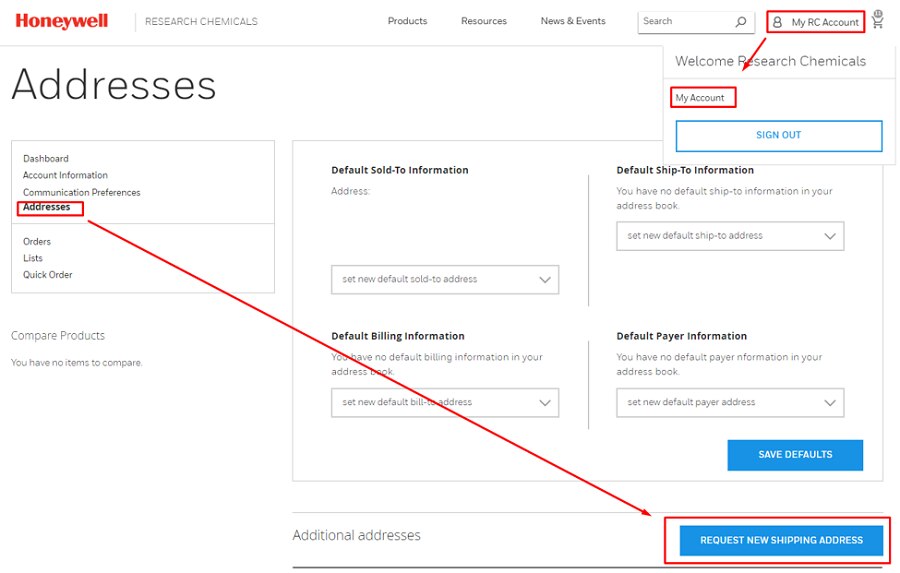900x573 pixels.
Task: Open Communication Preferences in the sidebar
Action: coord(82,193)
